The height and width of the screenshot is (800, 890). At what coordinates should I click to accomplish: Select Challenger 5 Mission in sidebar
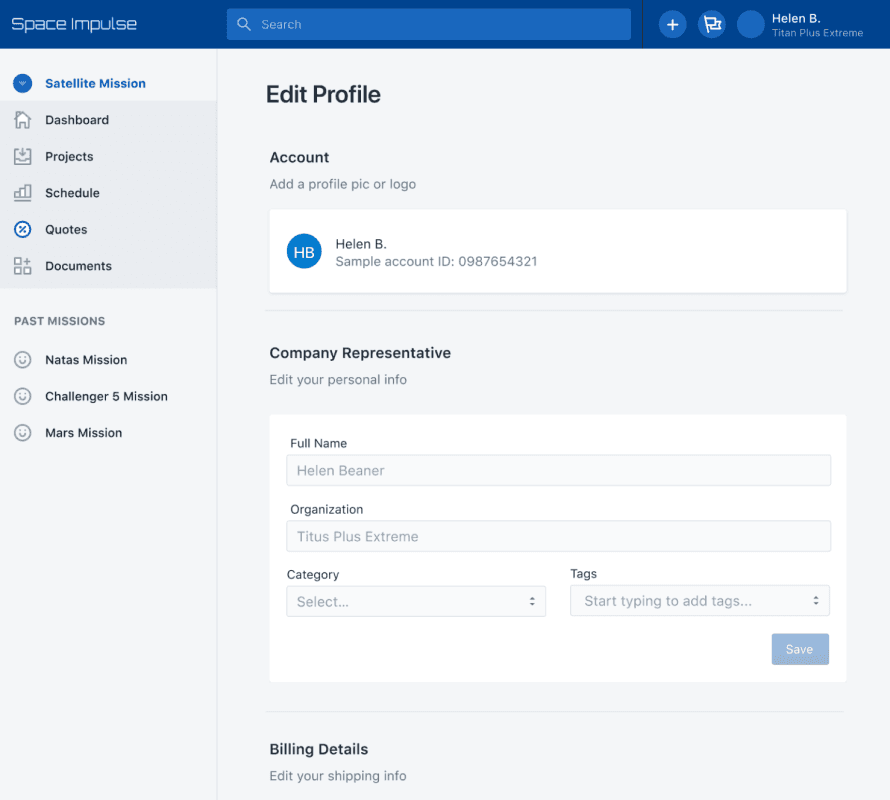click(x=106, y=397)
